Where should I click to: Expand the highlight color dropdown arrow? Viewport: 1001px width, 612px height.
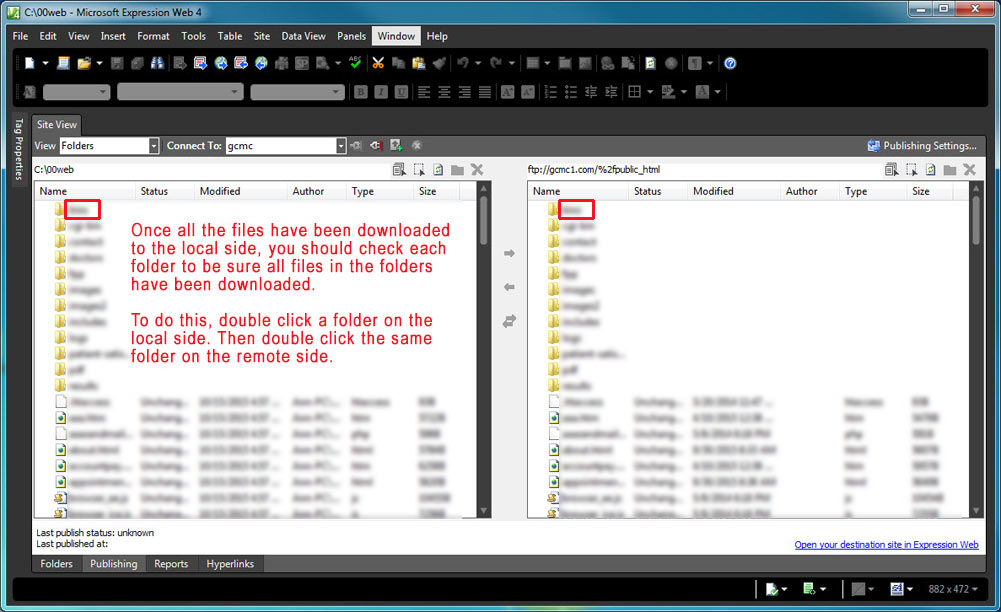(684, 92)
